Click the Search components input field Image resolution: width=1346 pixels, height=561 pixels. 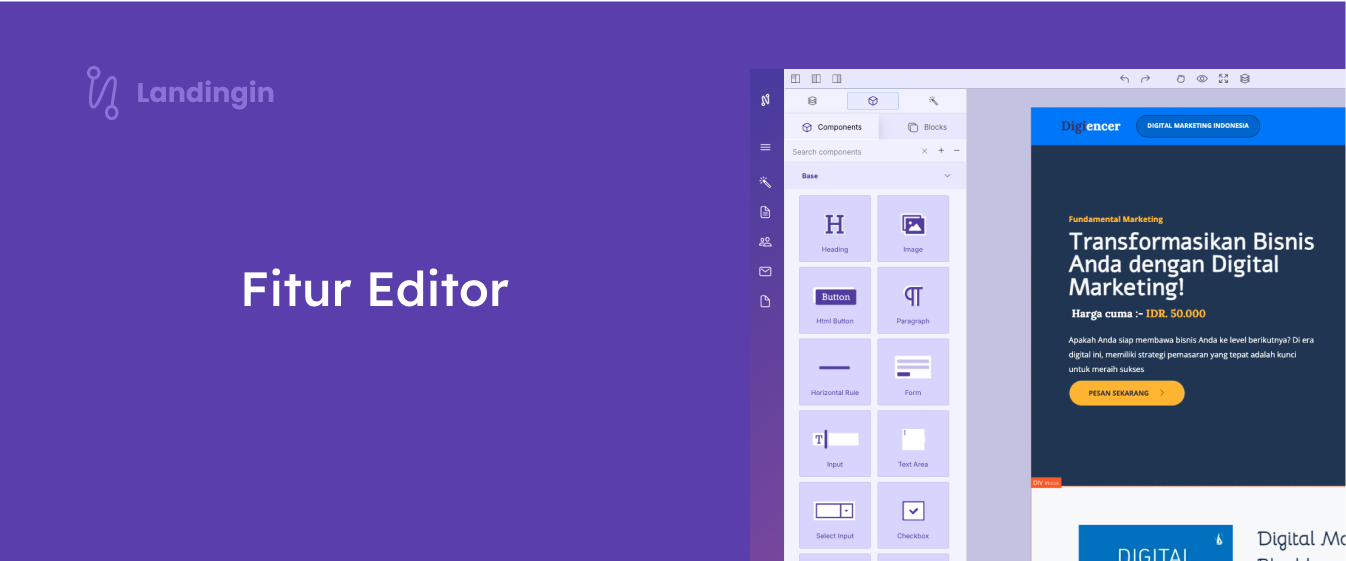[850, 152]
